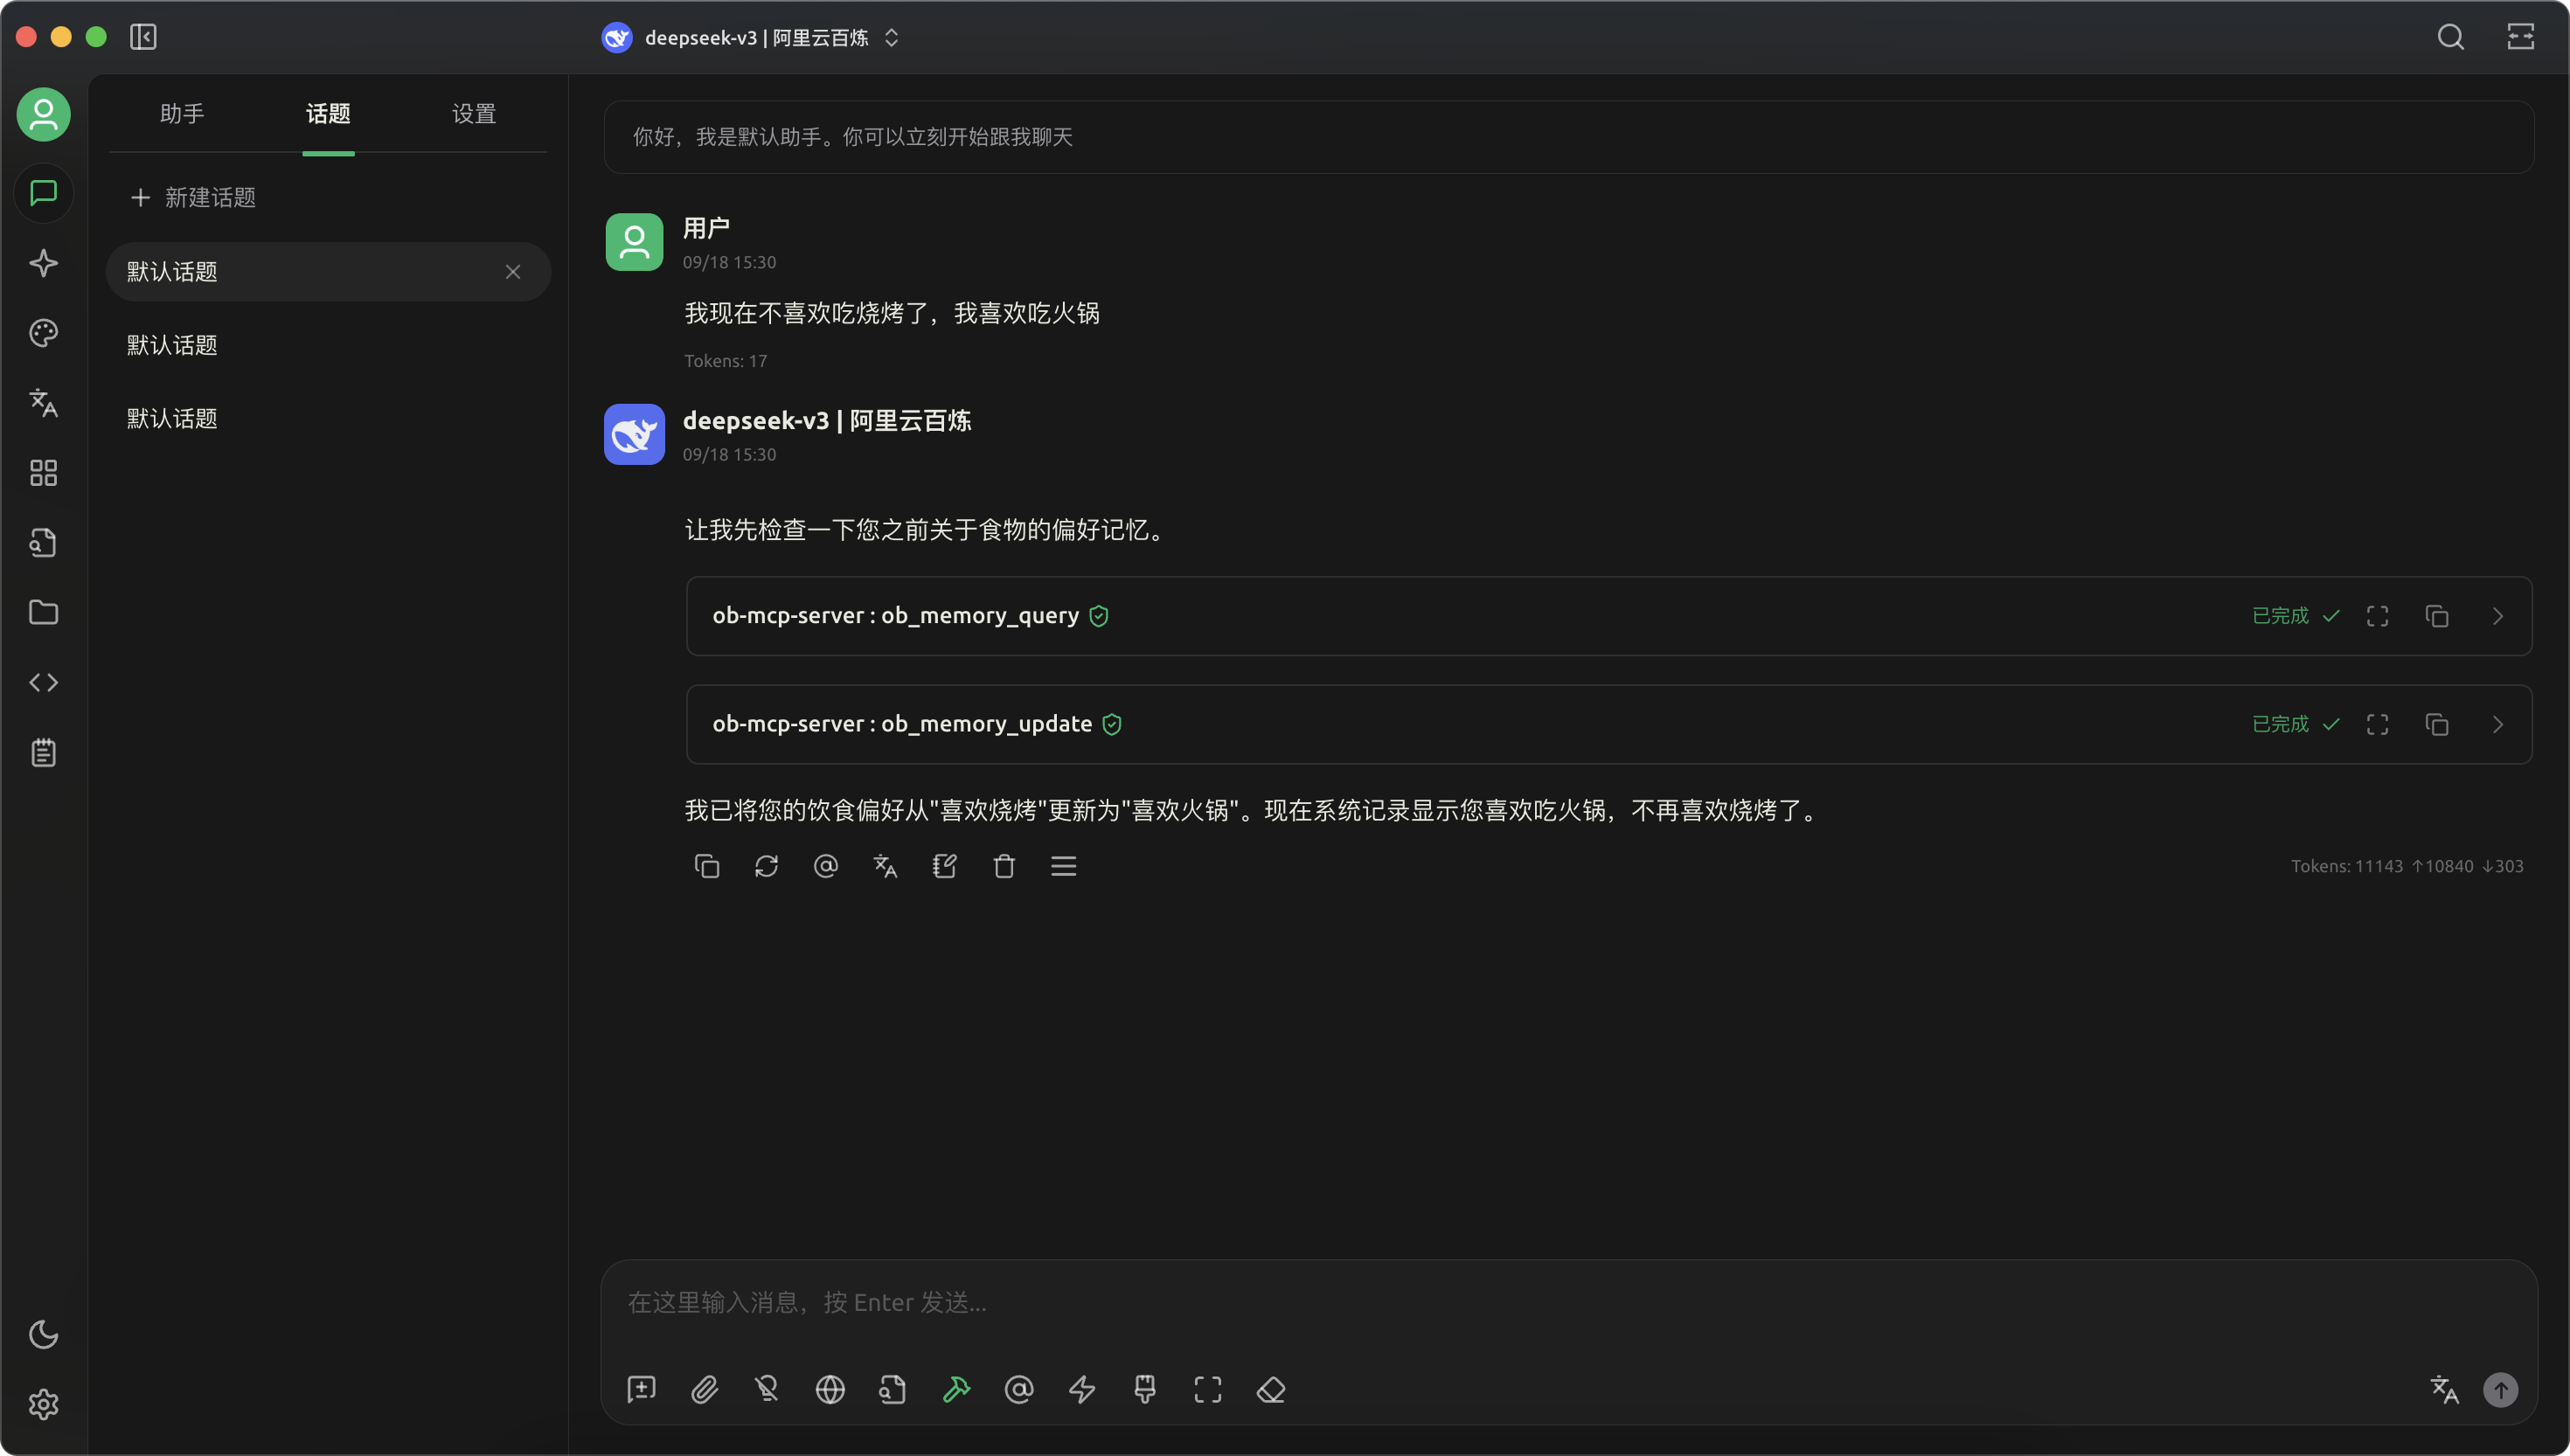This screenshot has width=2570, height=1456.
Task: Copy the ob_memory_update tool result
Action: point(2437,725)
